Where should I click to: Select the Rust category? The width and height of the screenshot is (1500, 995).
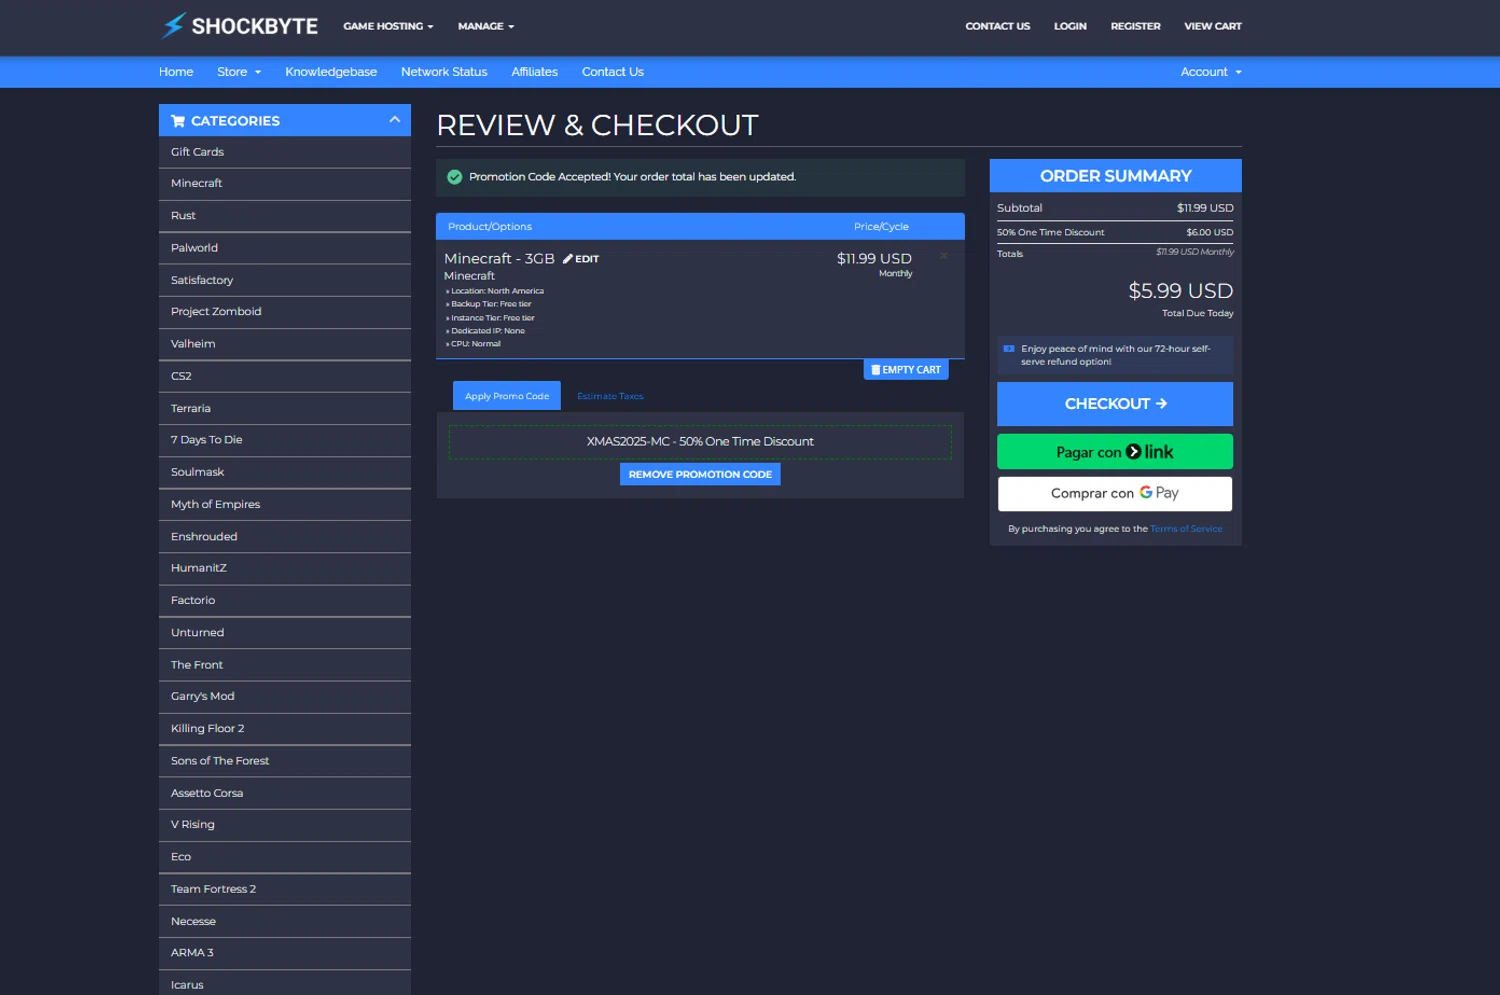285,216
